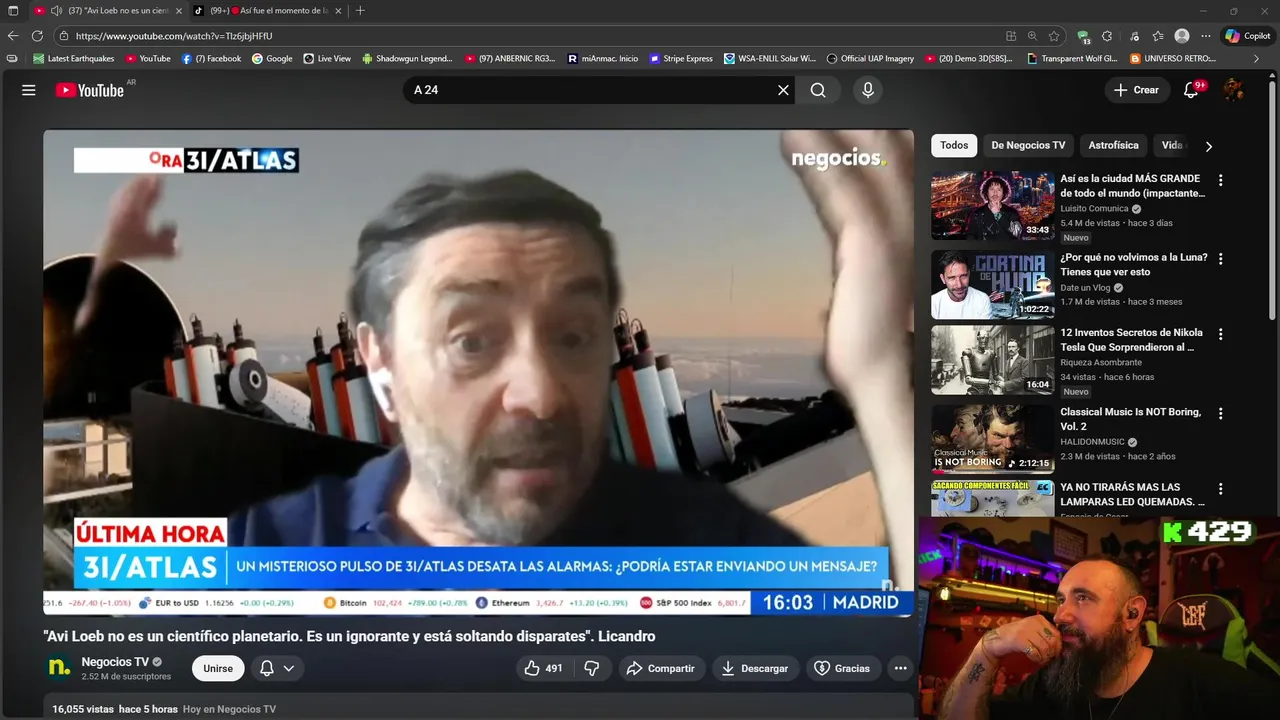The height and width of the screenshot is (720, 1280).
Task: Open more video actions ellipsis
Action: click(x=900, y=668)
